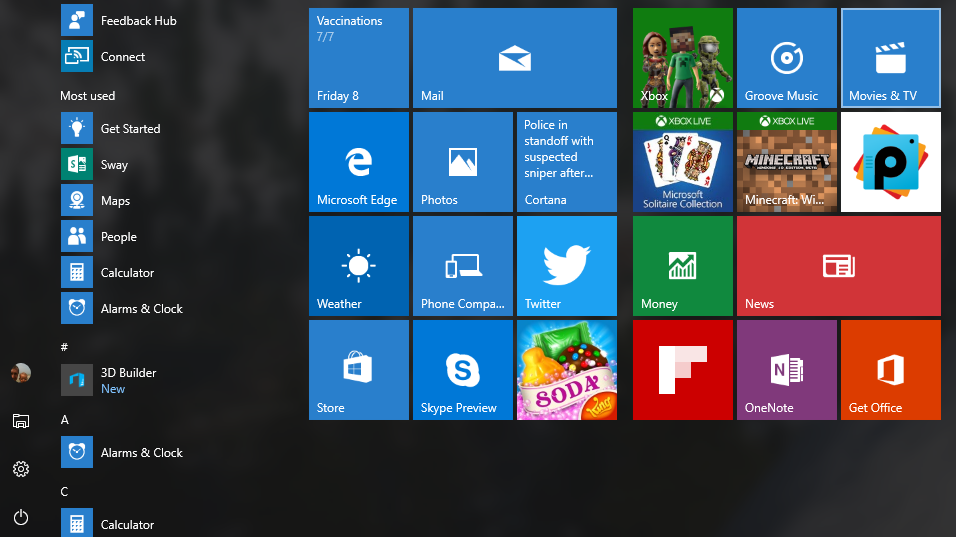Open File Explorer from the left rail
The height and width of the screenshot is (537, 956).
coord(21,421)
